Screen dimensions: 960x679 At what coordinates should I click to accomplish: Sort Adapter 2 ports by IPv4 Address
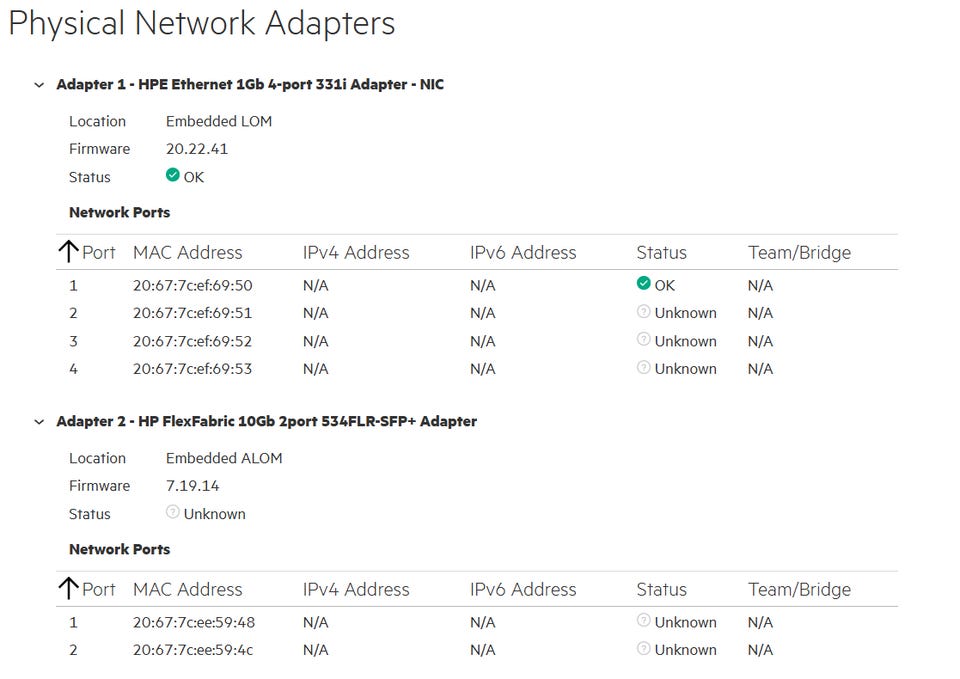click(x=356, y=589)
